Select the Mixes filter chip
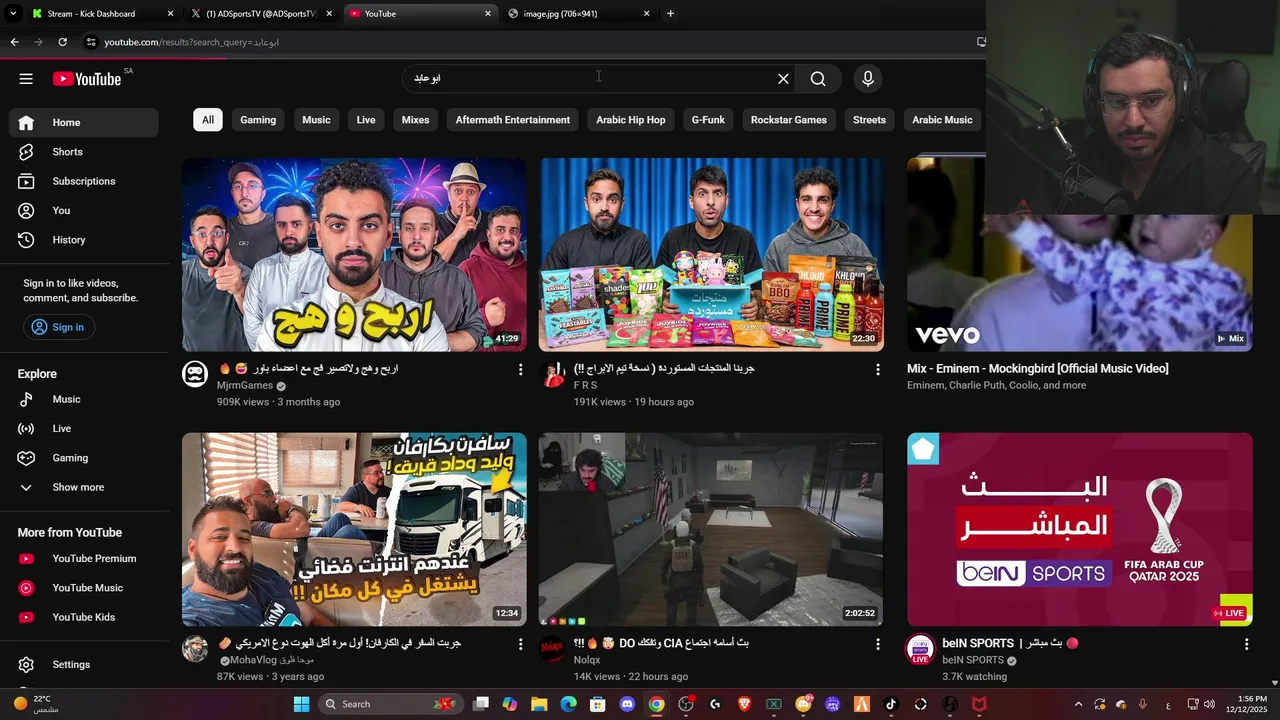The width and height of the screenshot is (1280, 720). [x=415, y=120]
